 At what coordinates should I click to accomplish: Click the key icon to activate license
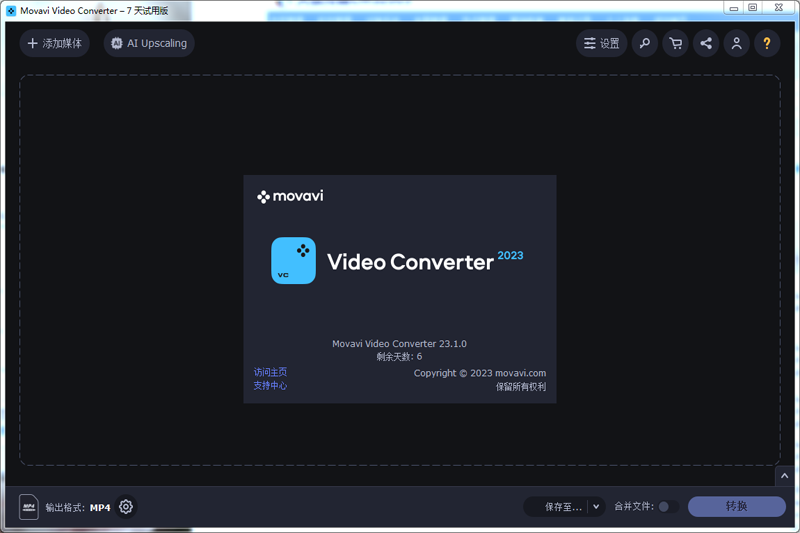[x=645, y=43]
